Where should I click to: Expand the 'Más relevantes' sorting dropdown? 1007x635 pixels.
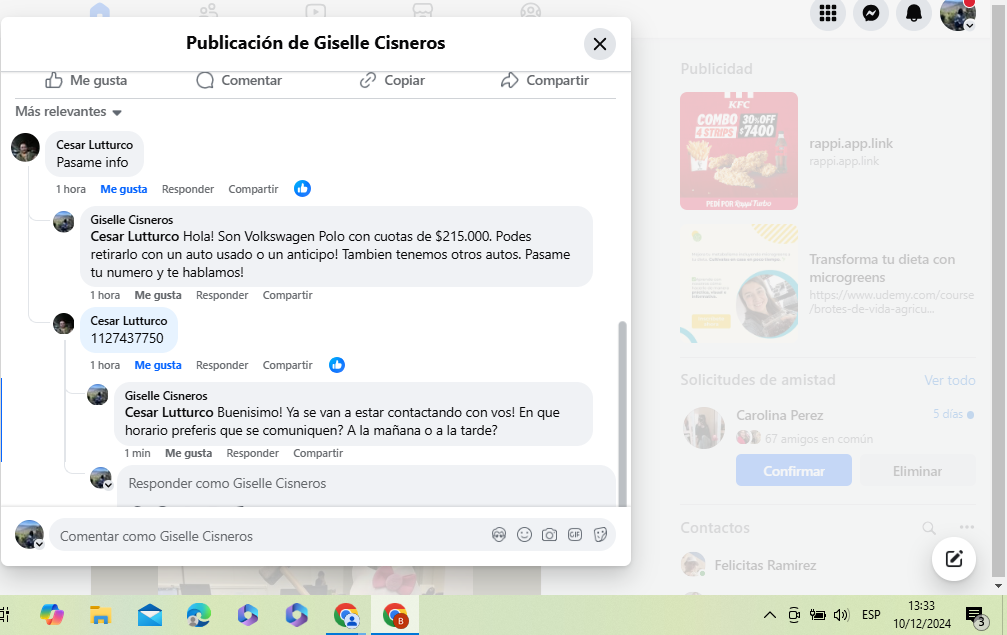[x=68, y=112]
